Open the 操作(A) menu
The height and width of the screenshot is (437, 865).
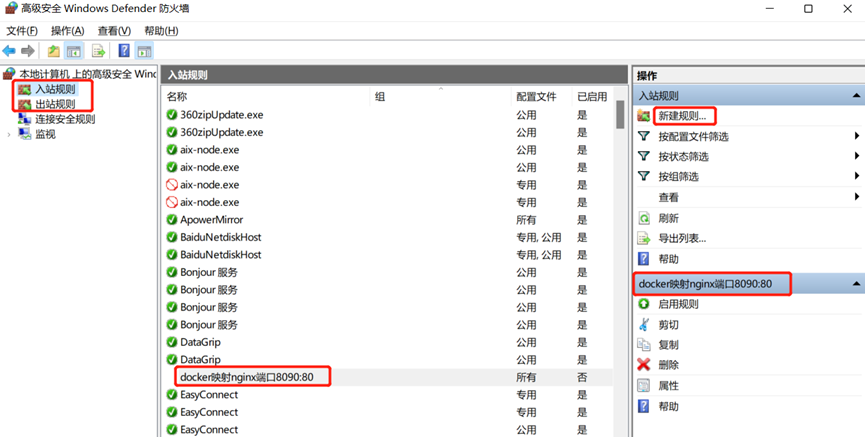tap(68, 31)
